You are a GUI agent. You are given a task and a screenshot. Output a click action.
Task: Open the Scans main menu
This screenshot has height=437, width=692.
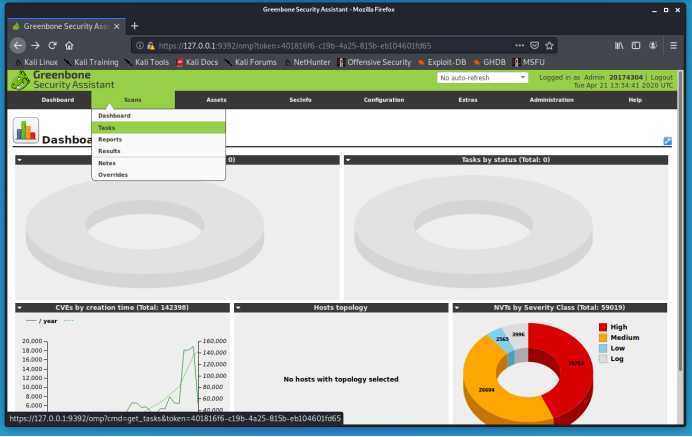[x=133, y=100]
